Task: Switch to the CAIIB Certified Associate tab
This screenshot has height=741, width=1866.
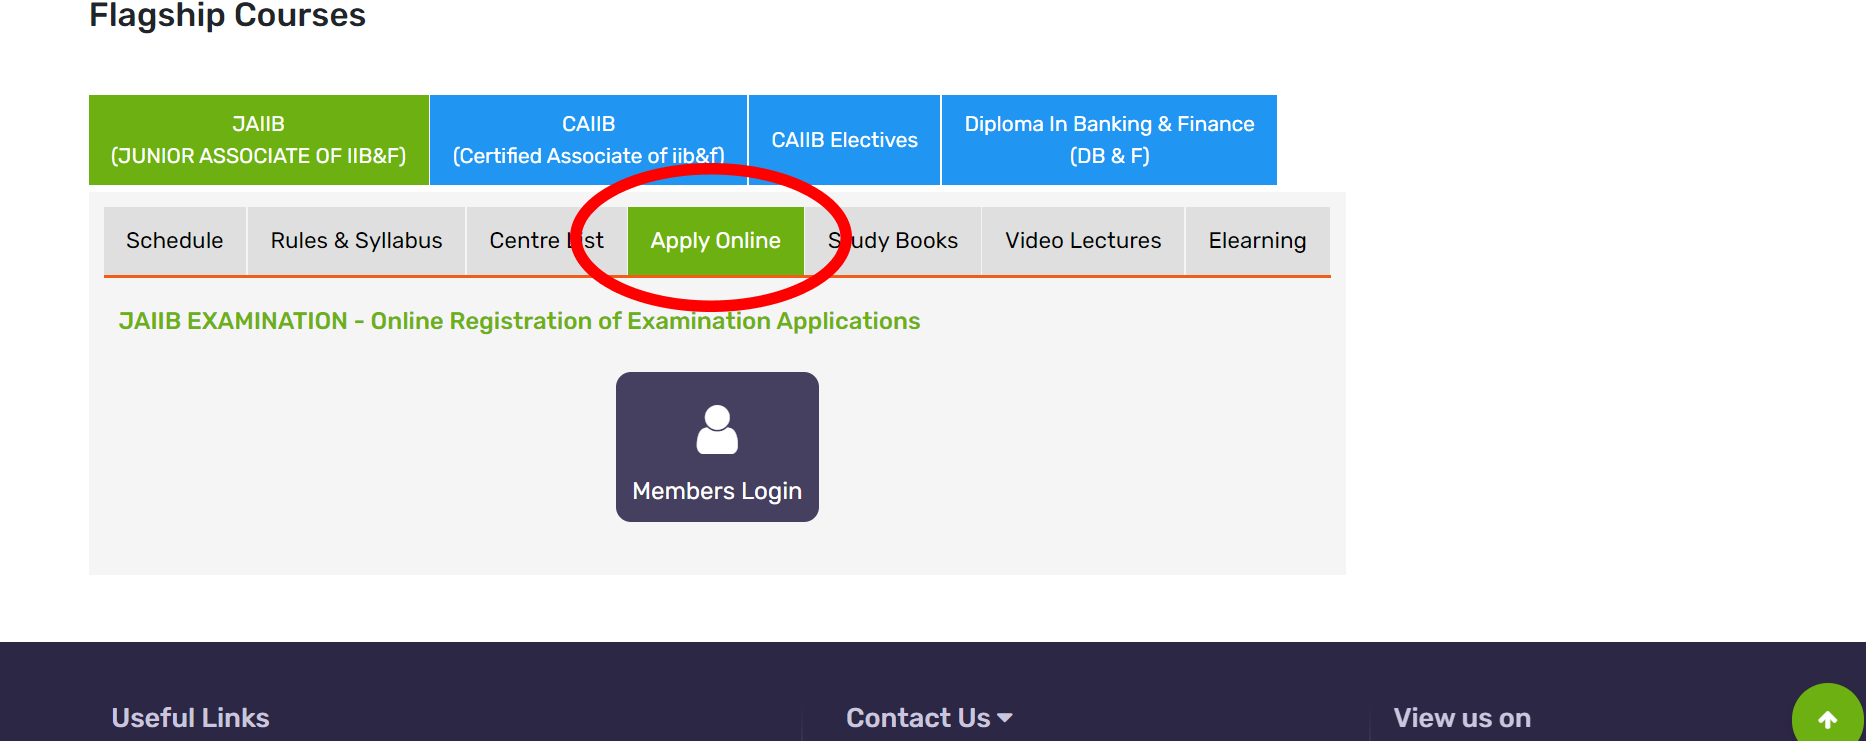Action: [x=588, y=140]
